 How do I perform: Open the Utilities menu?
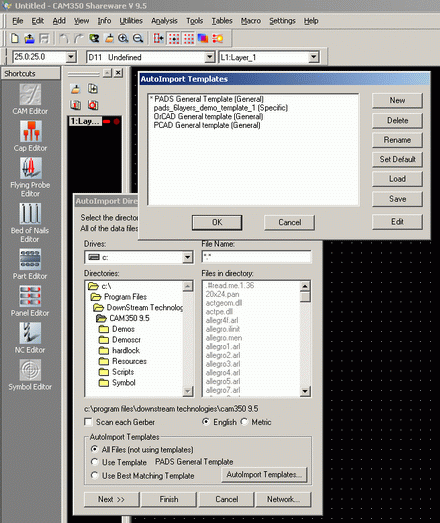[131, 21]
